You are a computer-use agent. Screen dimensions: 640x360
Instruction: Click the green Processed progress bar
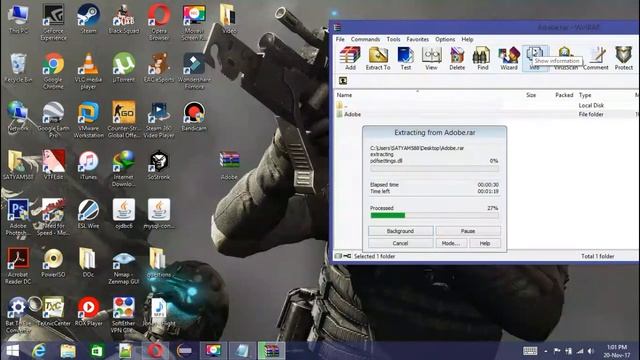434,215
